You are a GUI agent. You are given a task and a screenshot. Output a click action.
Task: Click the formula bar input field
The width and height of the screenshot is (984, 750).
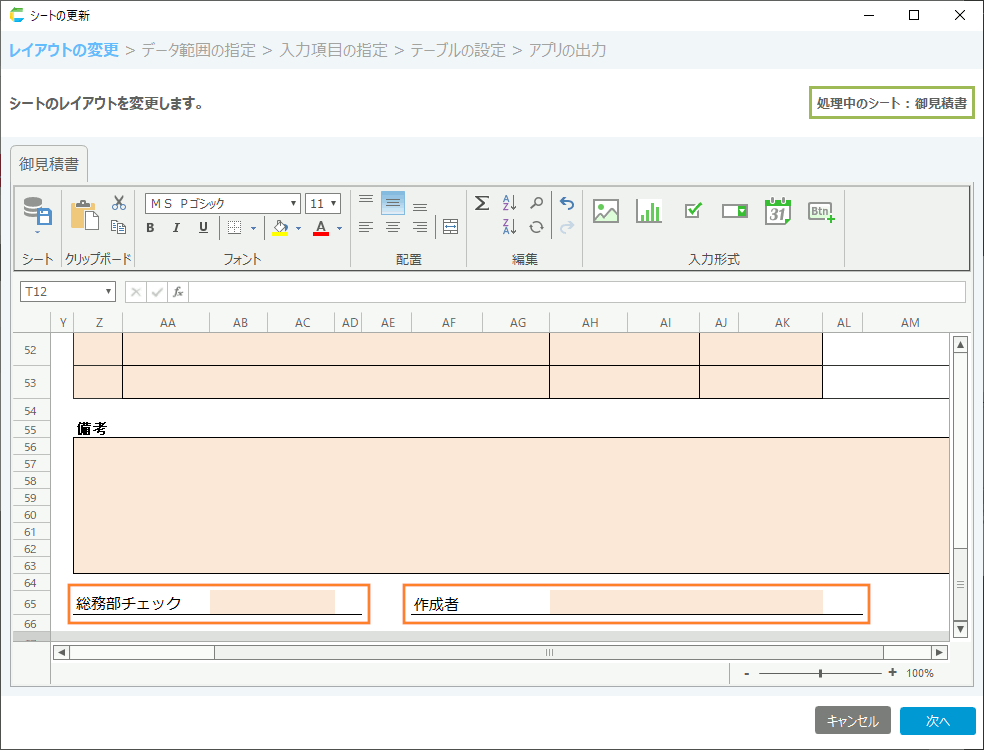pyautogui.click(x=576, y=292)
